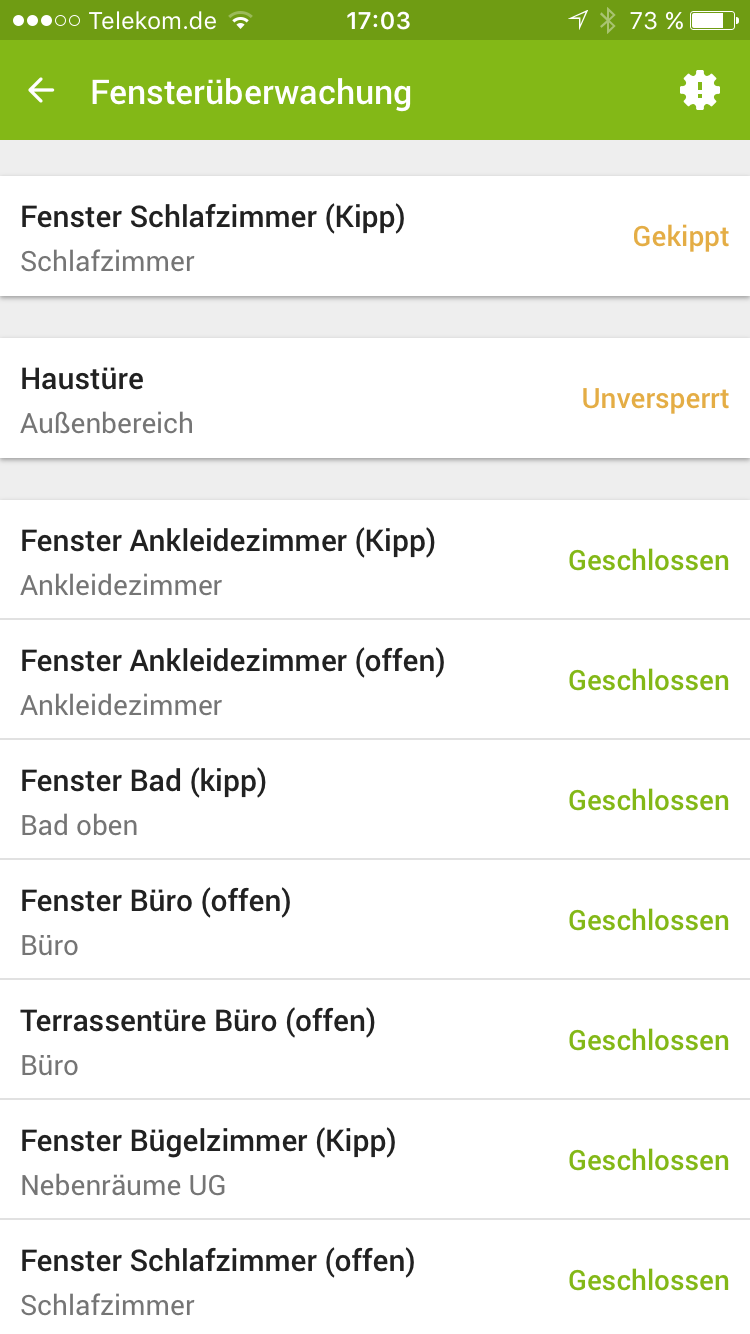Tap the 17:03 clock in status bar
The image size is (750, 1334).
(376, 20)
